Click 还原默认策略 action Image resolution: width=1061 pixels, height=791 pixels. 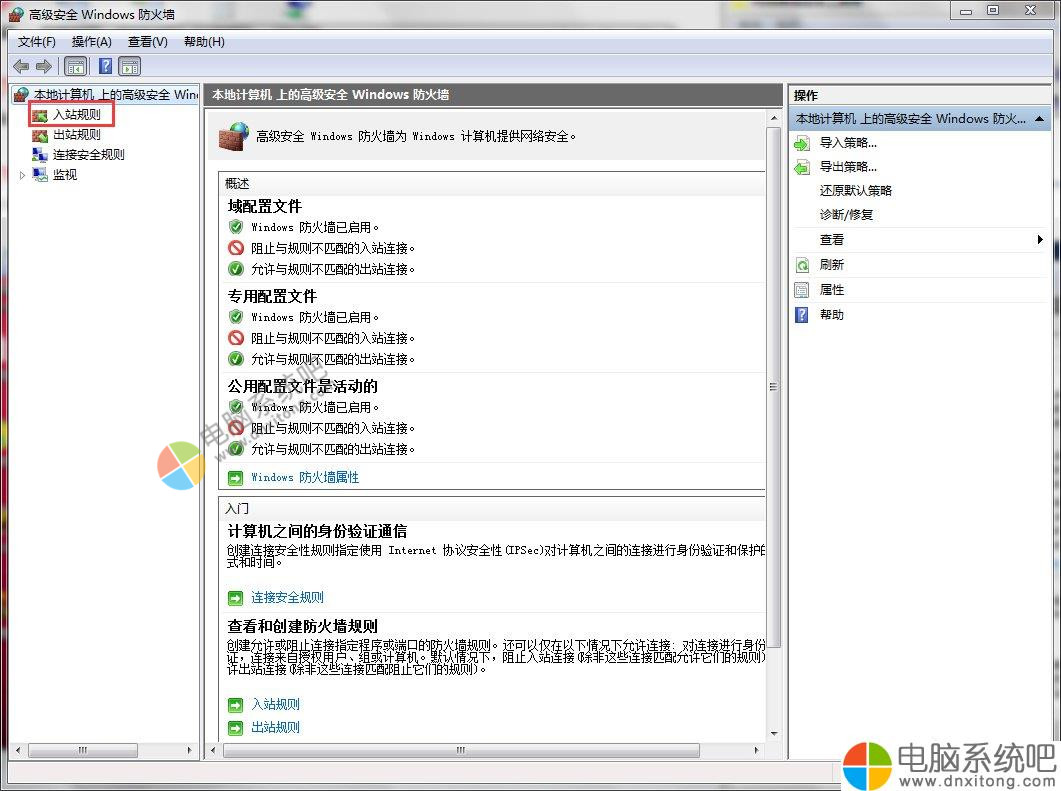855,191
